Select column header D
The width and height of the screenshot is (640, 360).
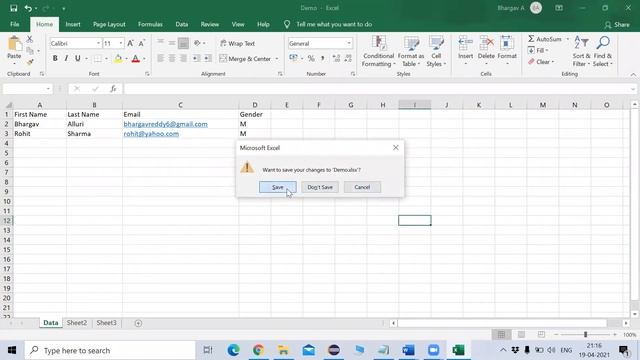point(255,105)
